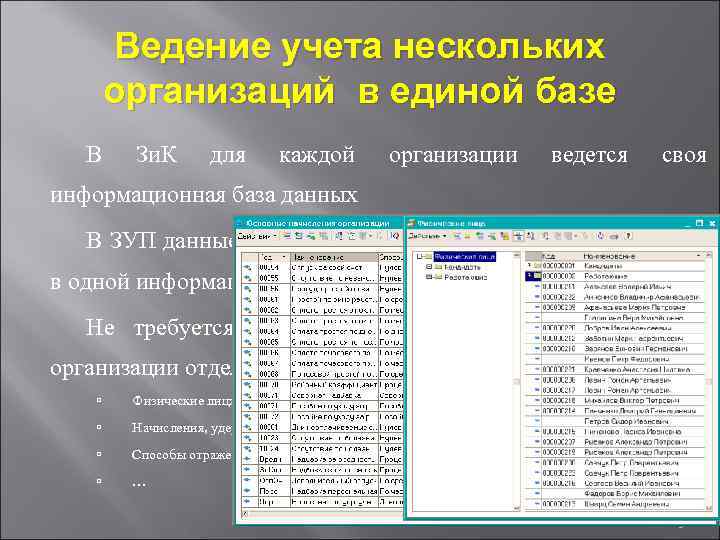Select accrual row with code 00065
The height and width of the screenshot is (540, 720).
[322, 342]
